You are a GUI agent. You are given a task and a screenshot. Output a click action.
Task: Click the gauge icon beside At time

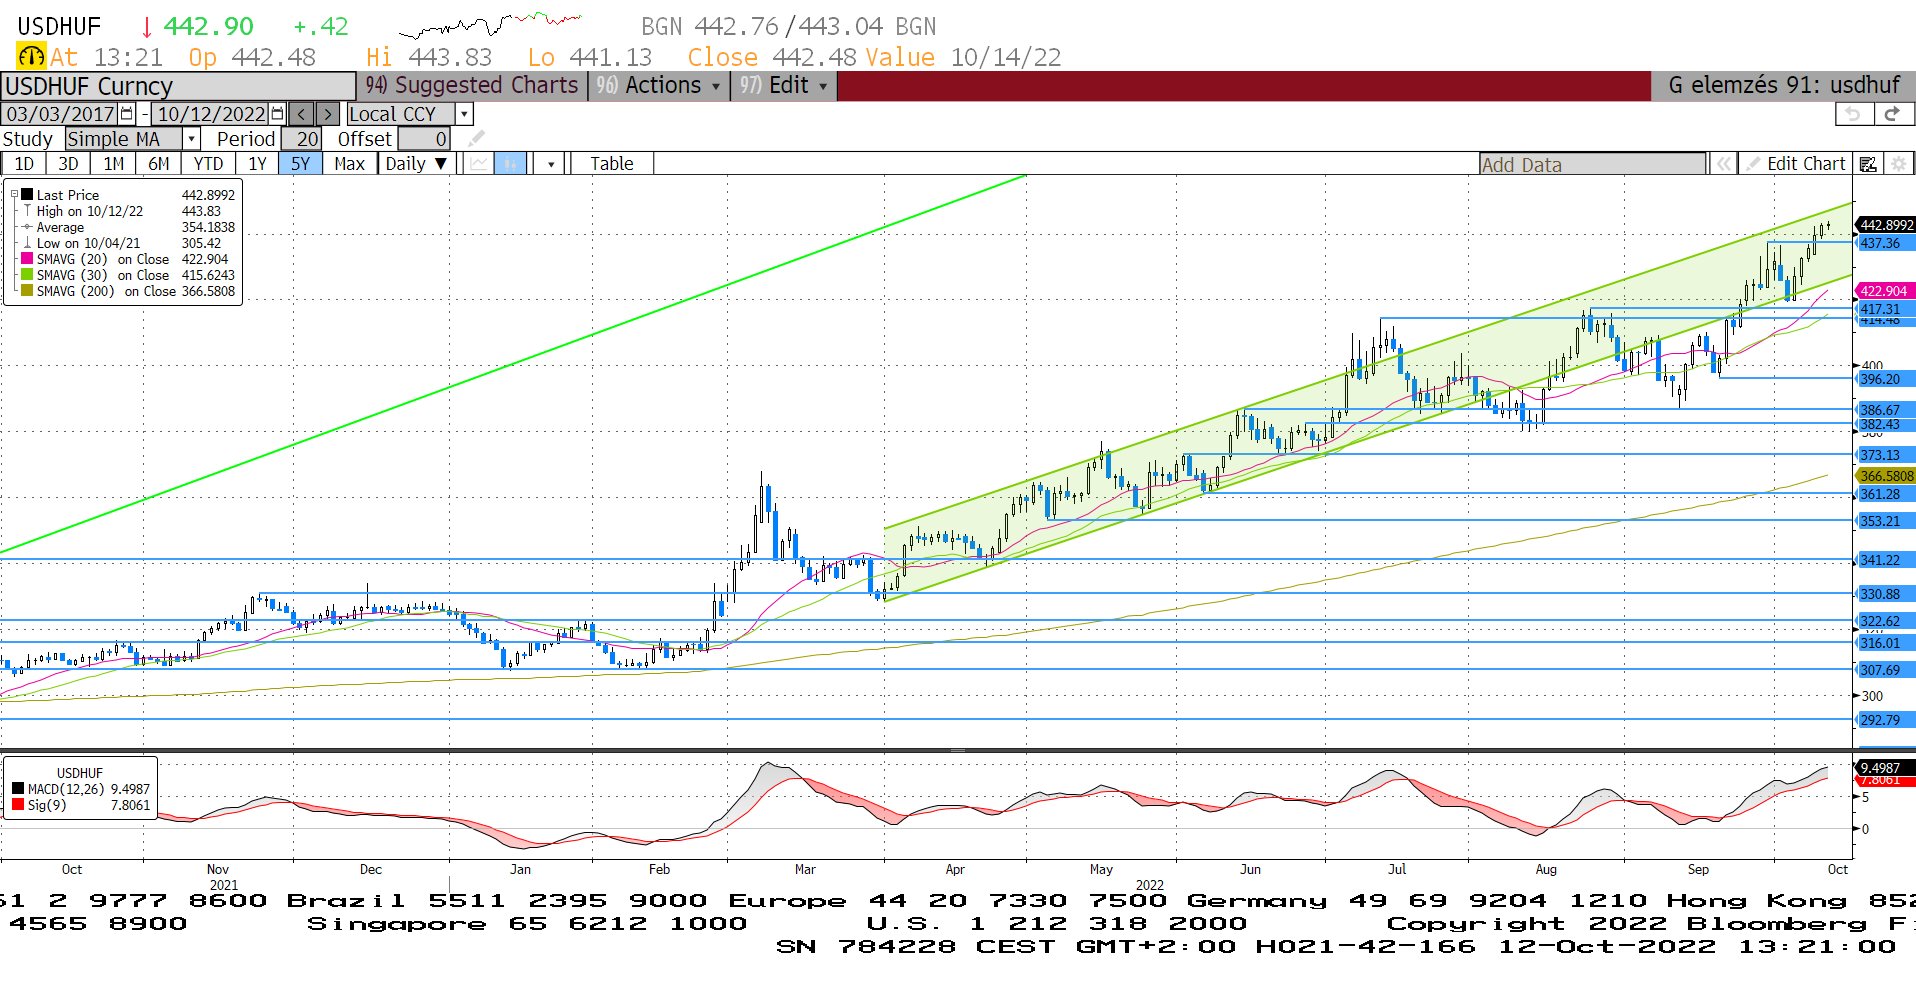pyautogui.click(x=31, y=57)
